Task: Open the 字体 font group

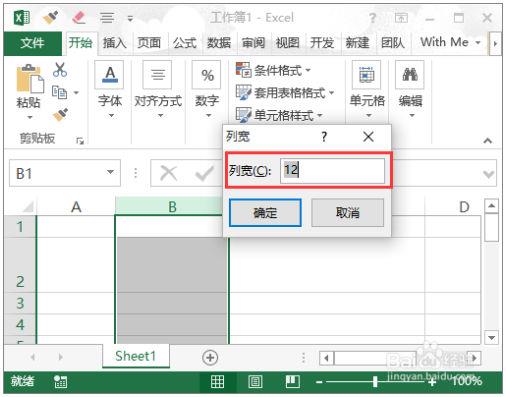Action: pyautogui.click(x=110, y=89)
